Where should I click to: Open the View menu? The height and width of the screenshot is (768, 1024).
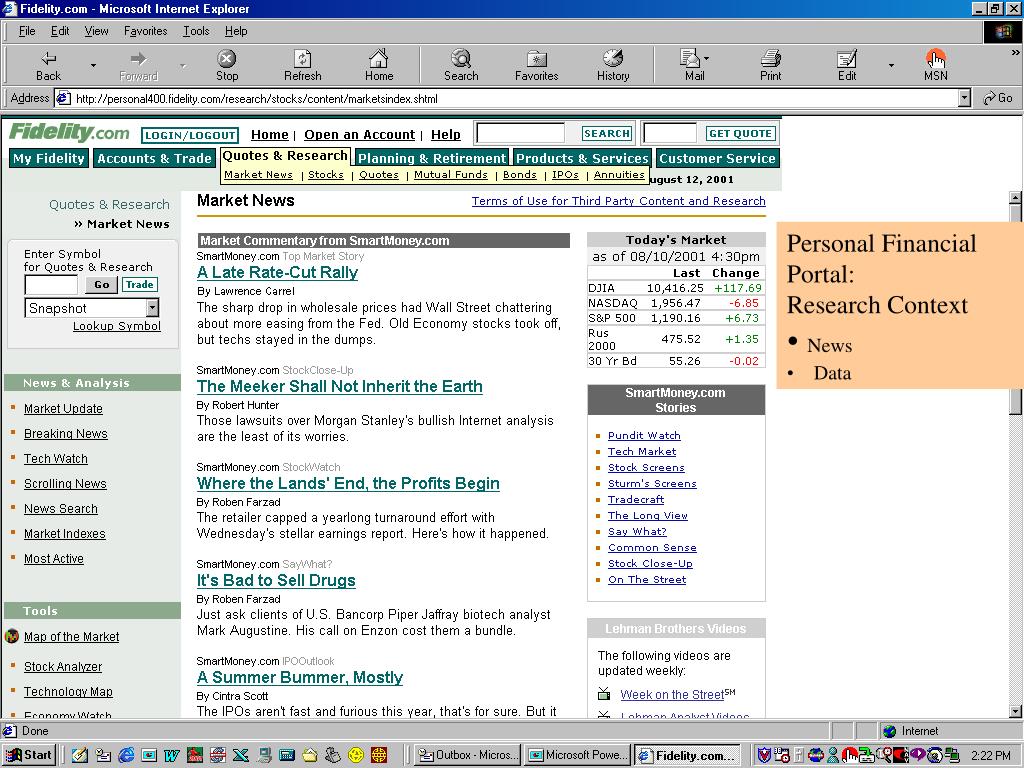tap(97, 31)
